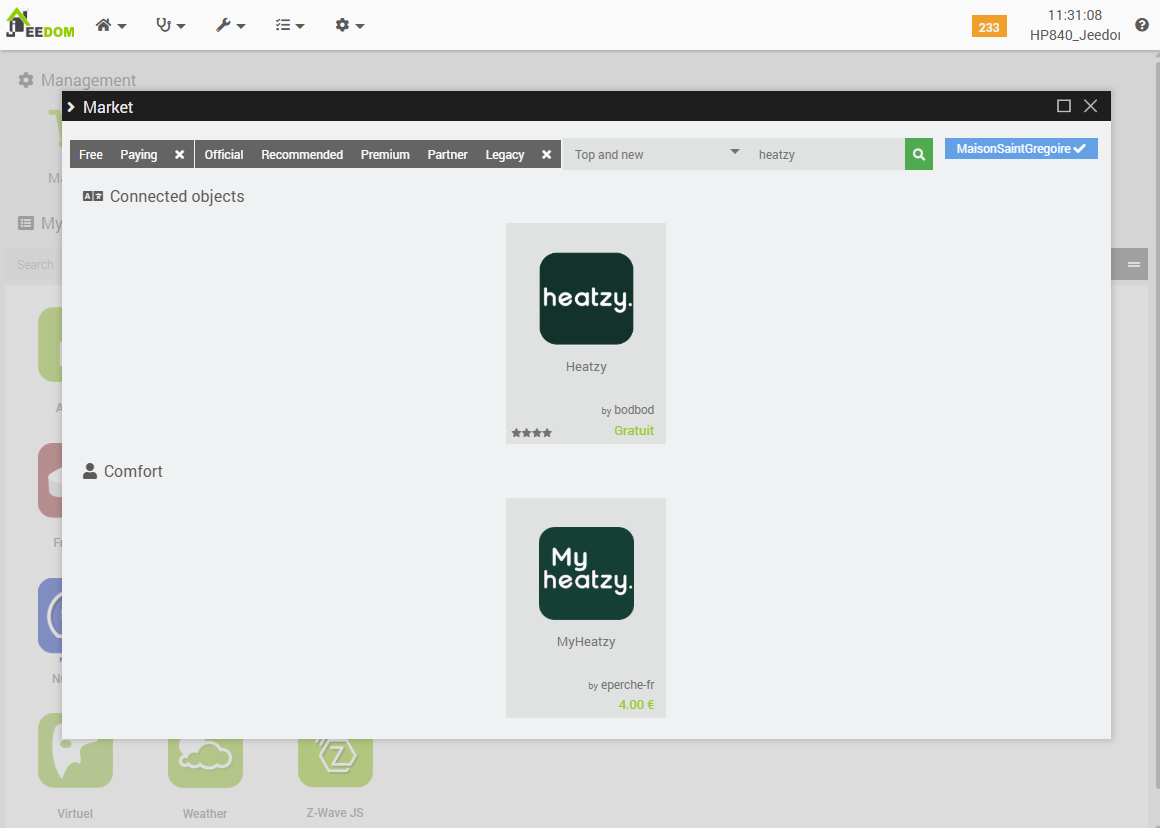Viewport: 1160px width, 828px height.
Task: Toggle the Official filter
Action: [x=224, y=155]
